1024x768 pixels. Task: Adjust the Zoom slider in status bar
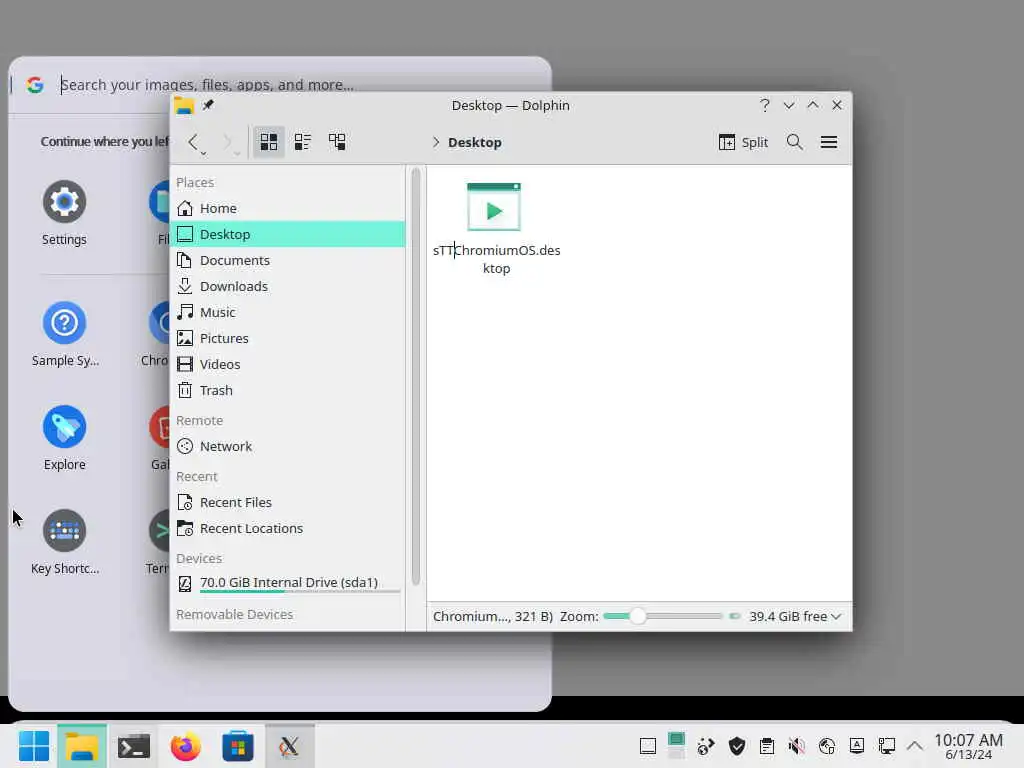[x=662, y=616]
